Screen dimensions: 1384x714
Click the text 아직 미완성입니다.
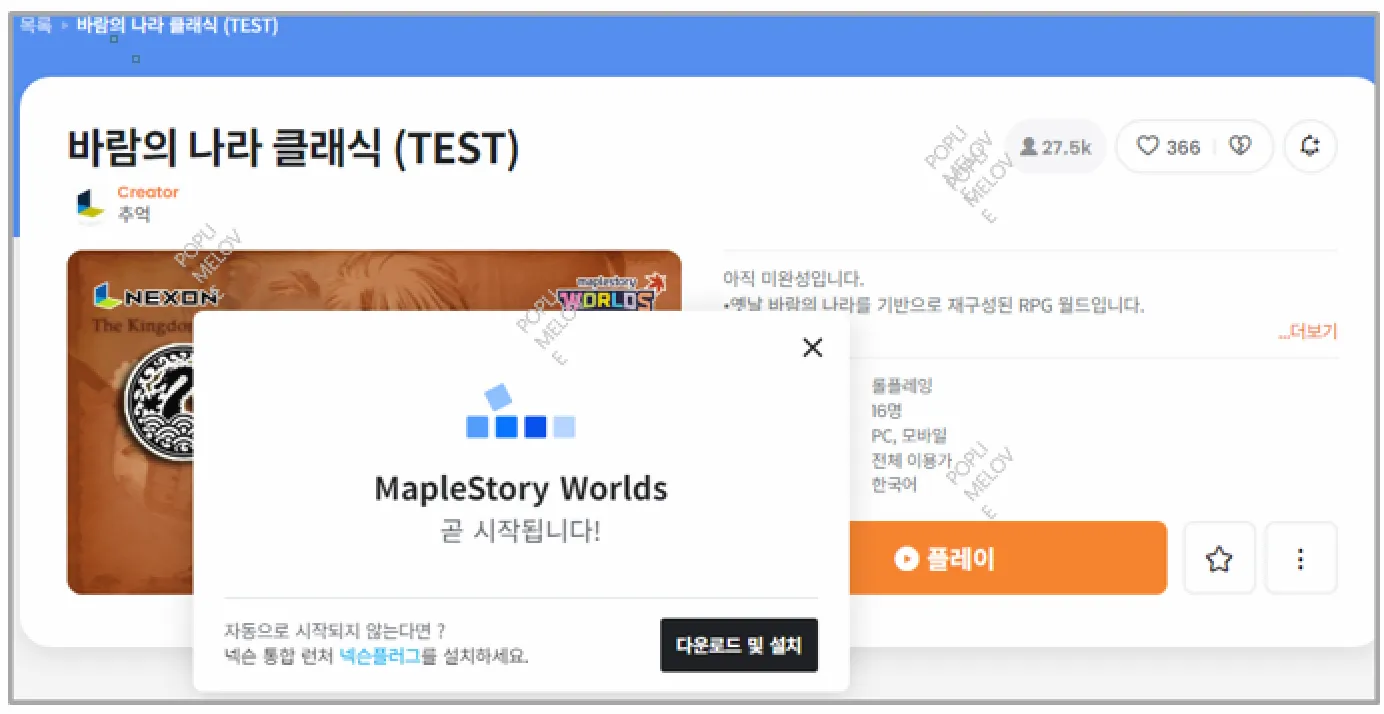coord(793,279)
